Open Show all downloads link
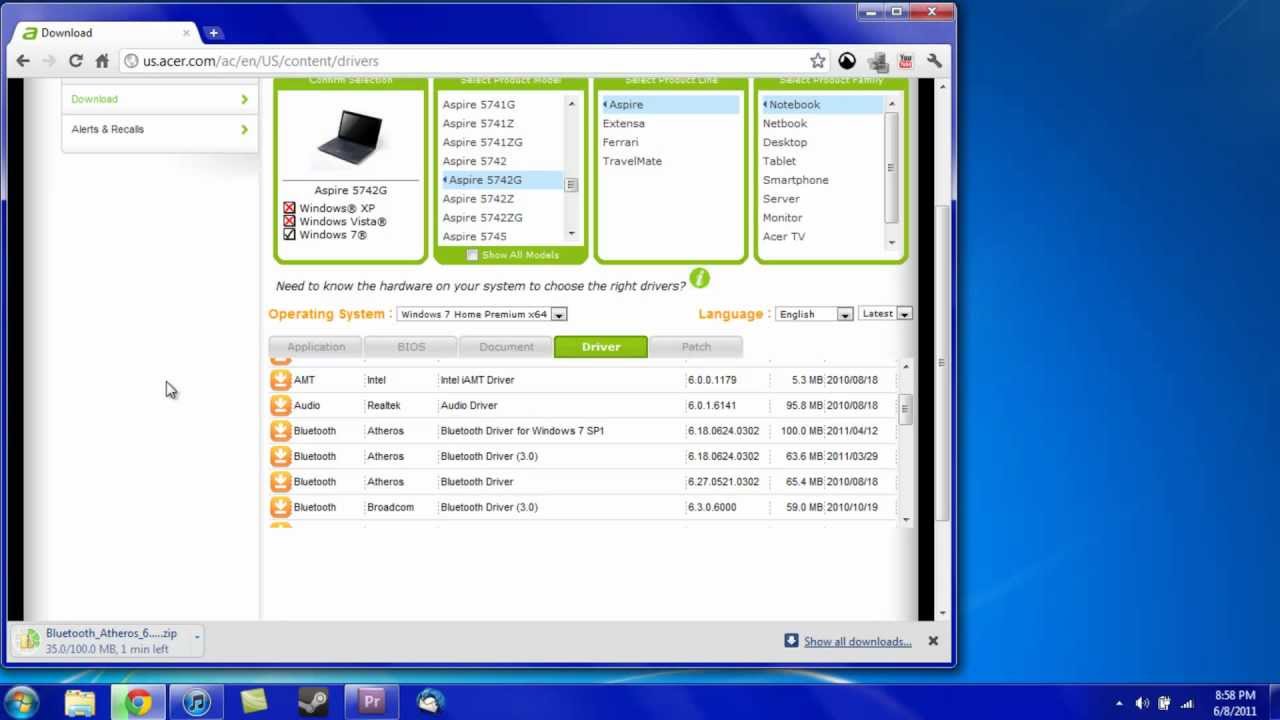Screen dimensions: 1280x720 coord(857,641)
